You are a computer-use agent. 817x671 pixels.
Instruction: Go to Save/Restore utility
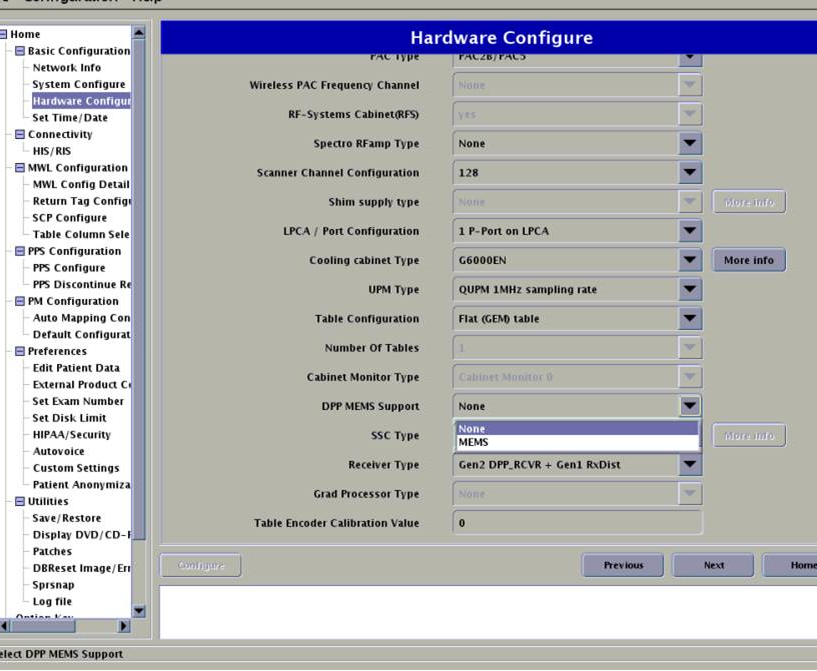[x=66, y=518]
